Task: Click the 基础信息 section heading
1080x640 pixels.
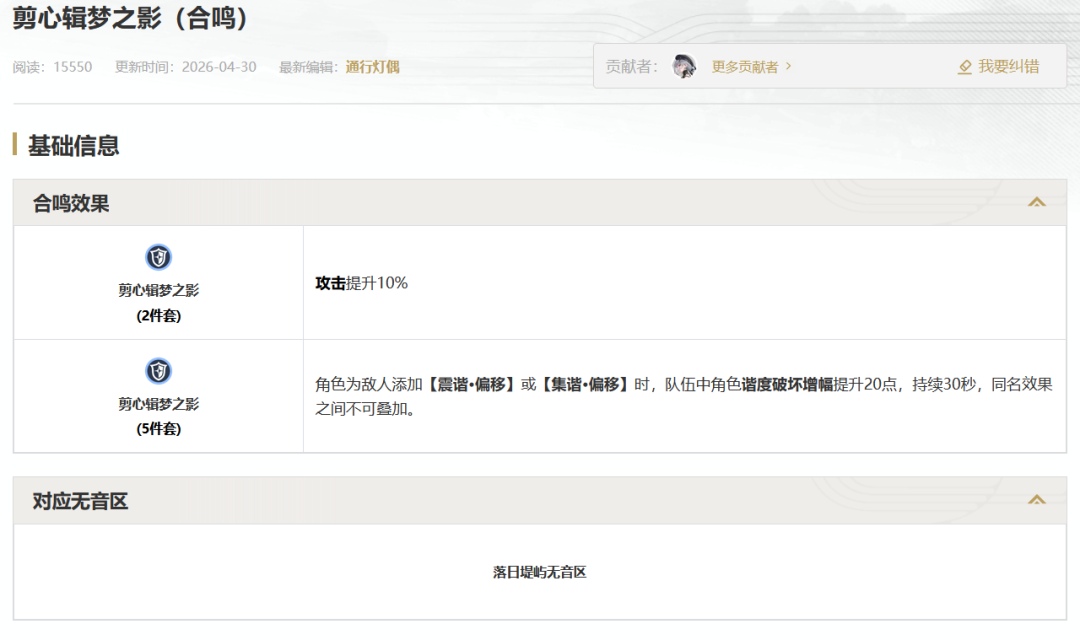Action: click(x=73, y=145)
